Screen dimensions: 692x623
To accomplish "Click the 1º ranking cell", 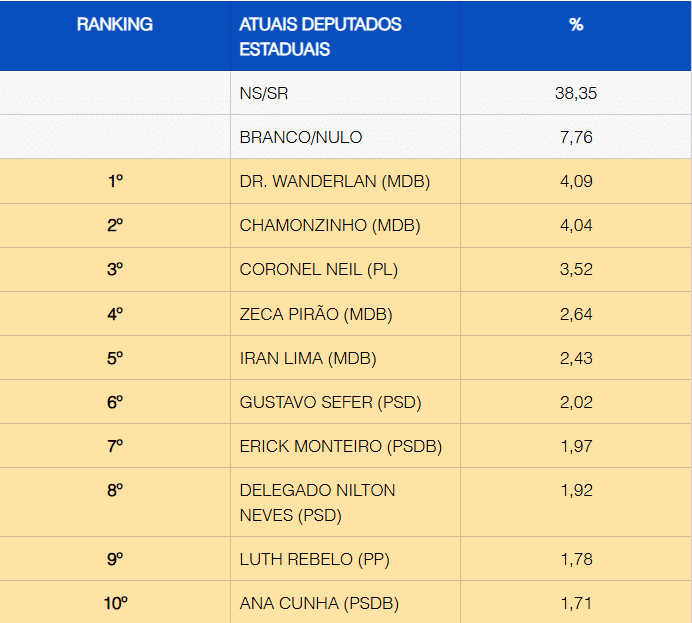I will pyautogui.click(x=115, y=182).
